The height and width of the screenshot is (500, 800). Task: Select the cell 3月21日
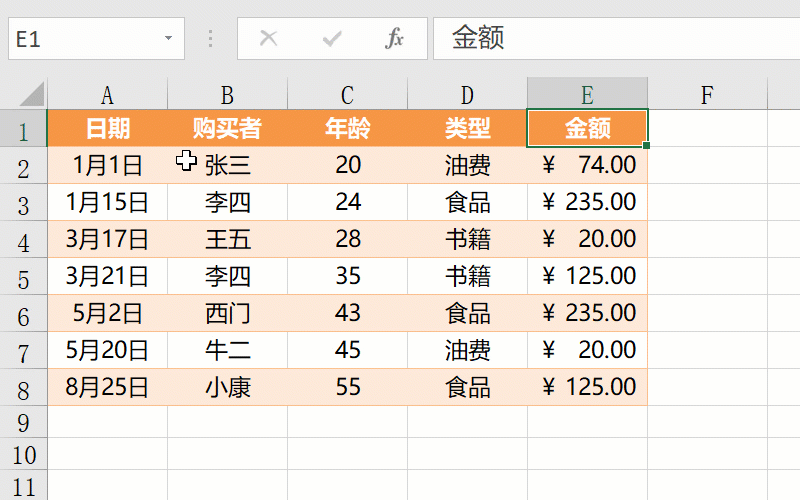[x=107, y=276]
